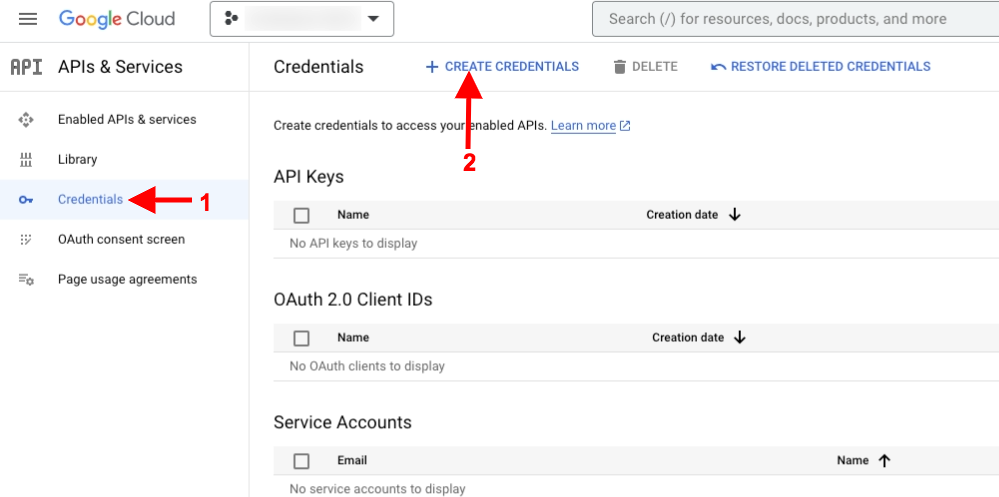Click the Google Cloud logo

pyautogui.click(x=117, y=19)
